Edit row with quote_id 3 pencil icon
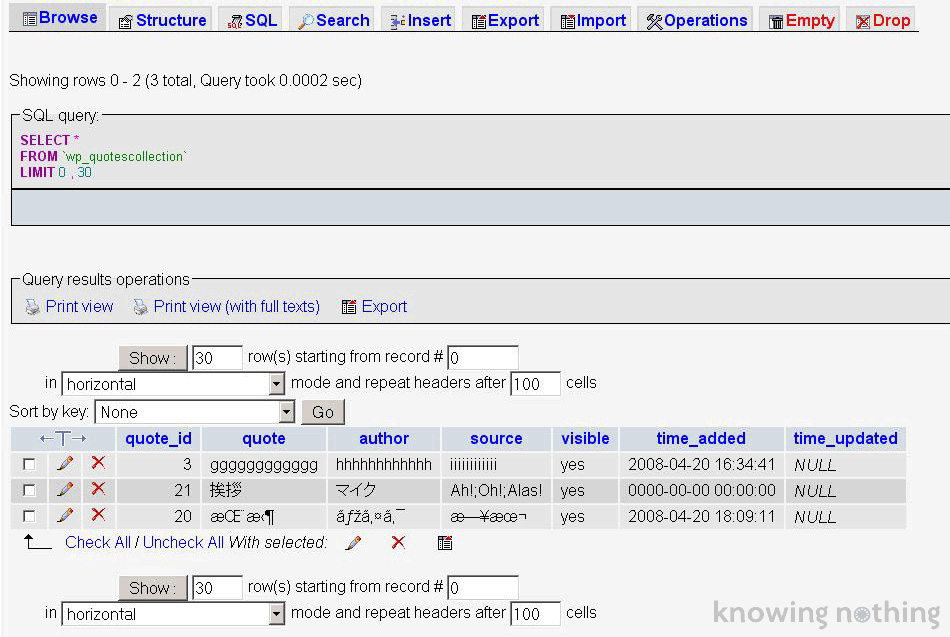Image resolution: width=950 pixels, height=637 pixels. tap(65, 464)
